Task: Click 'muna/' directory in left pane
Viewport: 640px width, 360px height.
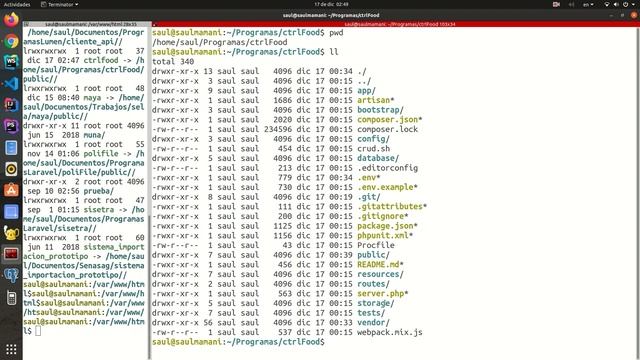Action: (x=94, y=135)
